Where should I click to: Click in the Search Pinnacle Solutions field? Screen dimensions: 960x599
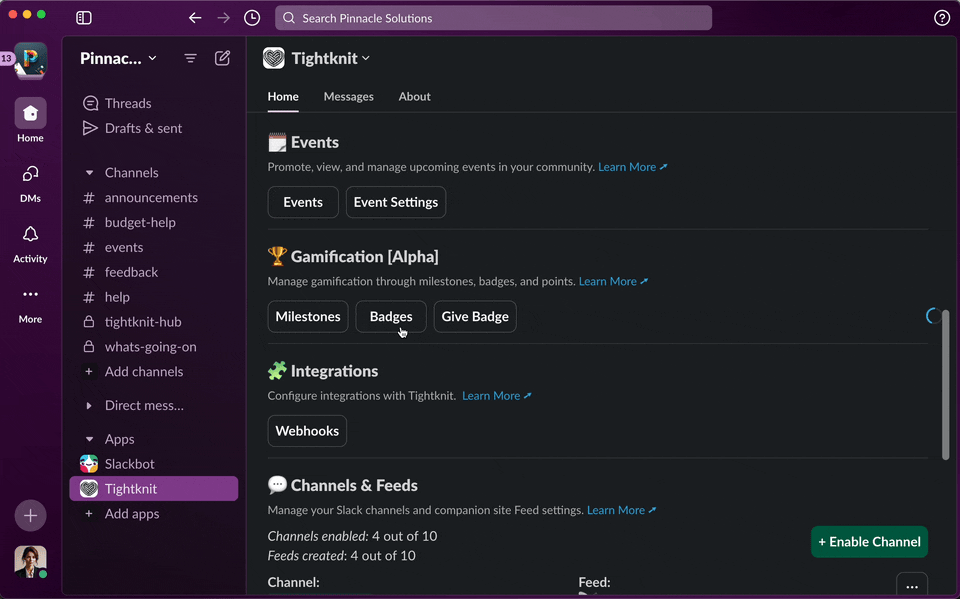(x=493, y=18)
